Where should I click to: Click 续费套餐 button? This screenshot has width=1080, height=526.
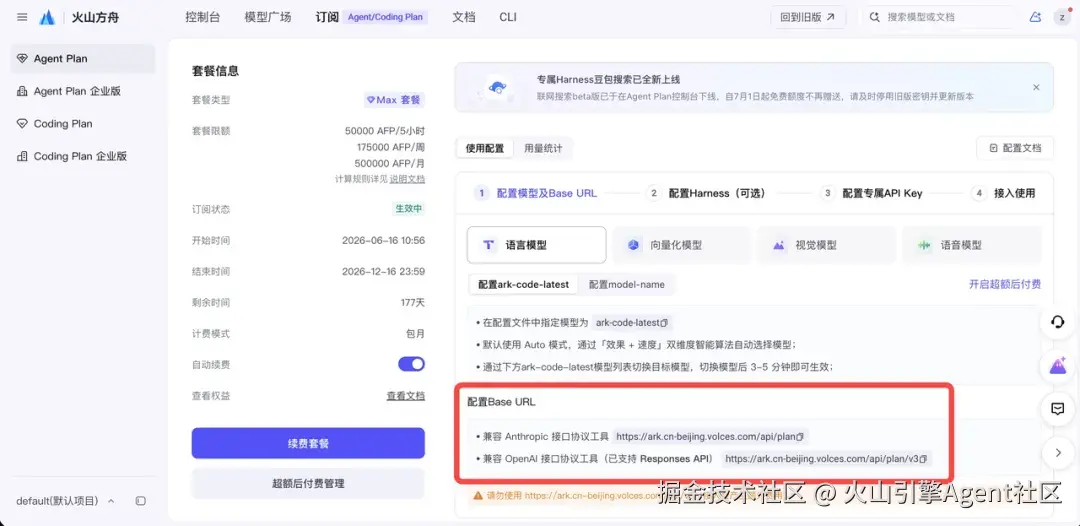pos(308,443)
